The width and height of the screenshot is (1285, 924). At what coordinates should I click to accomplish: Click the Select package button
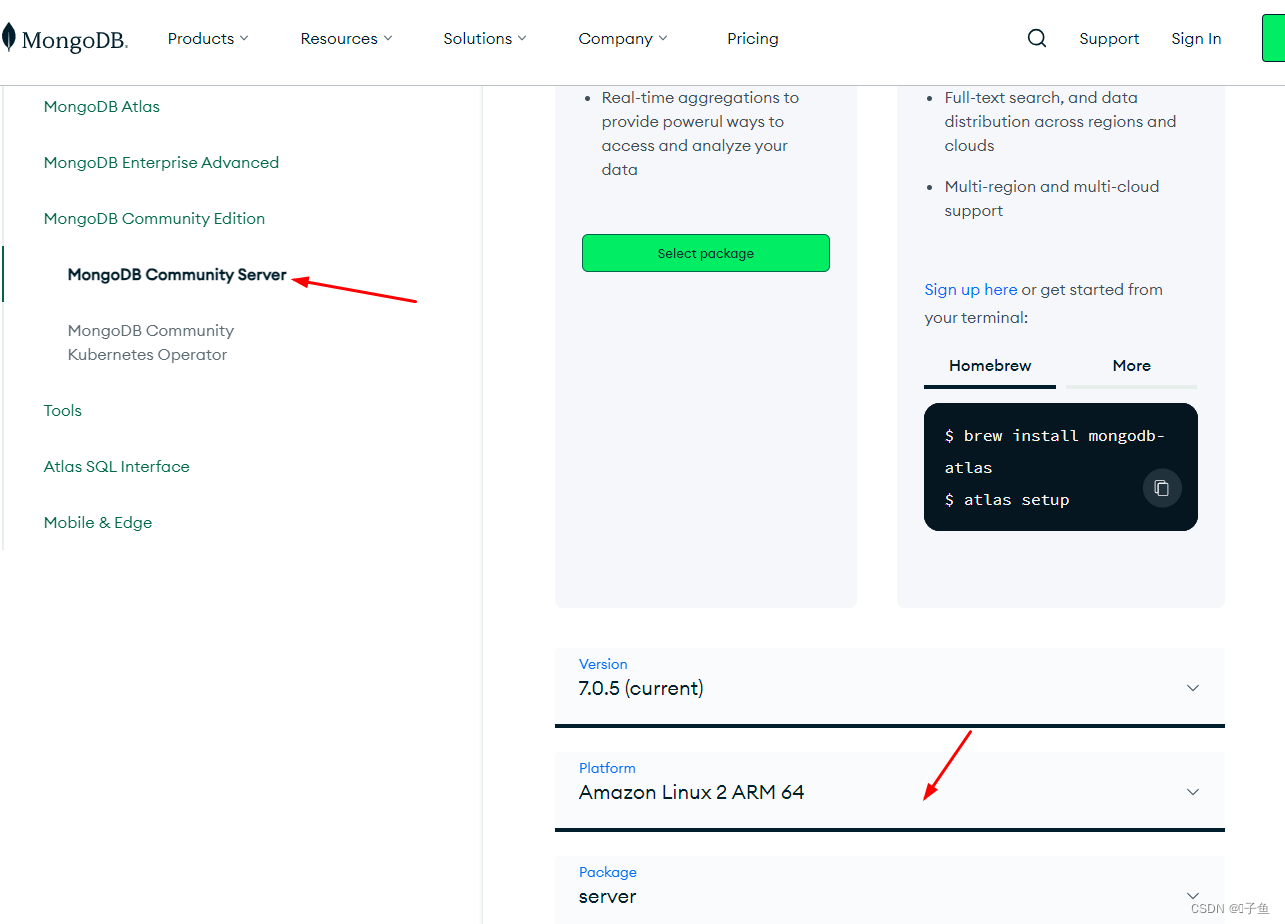[x=706, y=253]
